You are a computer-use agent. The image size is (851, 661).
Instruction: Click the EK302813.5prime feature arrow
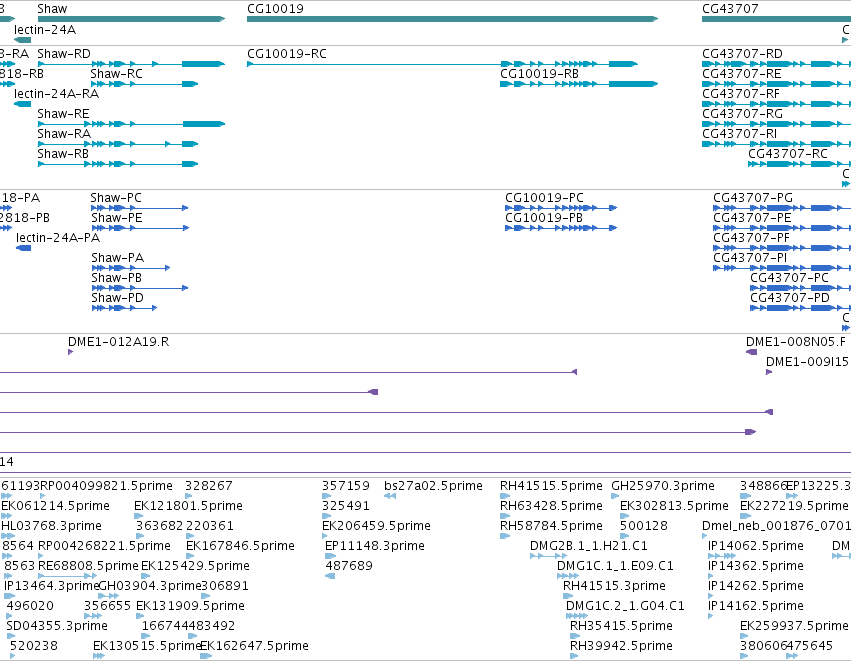click(x=624, y=516)
